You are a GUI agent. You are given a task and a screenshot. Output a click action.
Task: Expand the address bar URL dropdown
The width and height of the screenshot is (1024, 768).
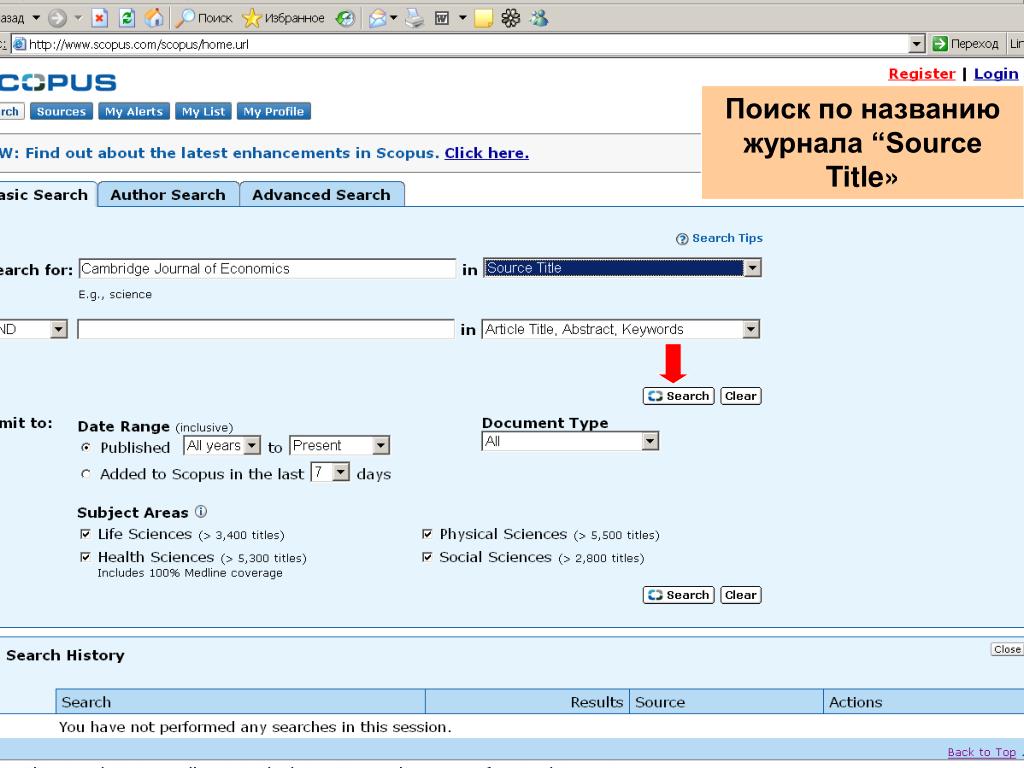(x=917, y=44)
